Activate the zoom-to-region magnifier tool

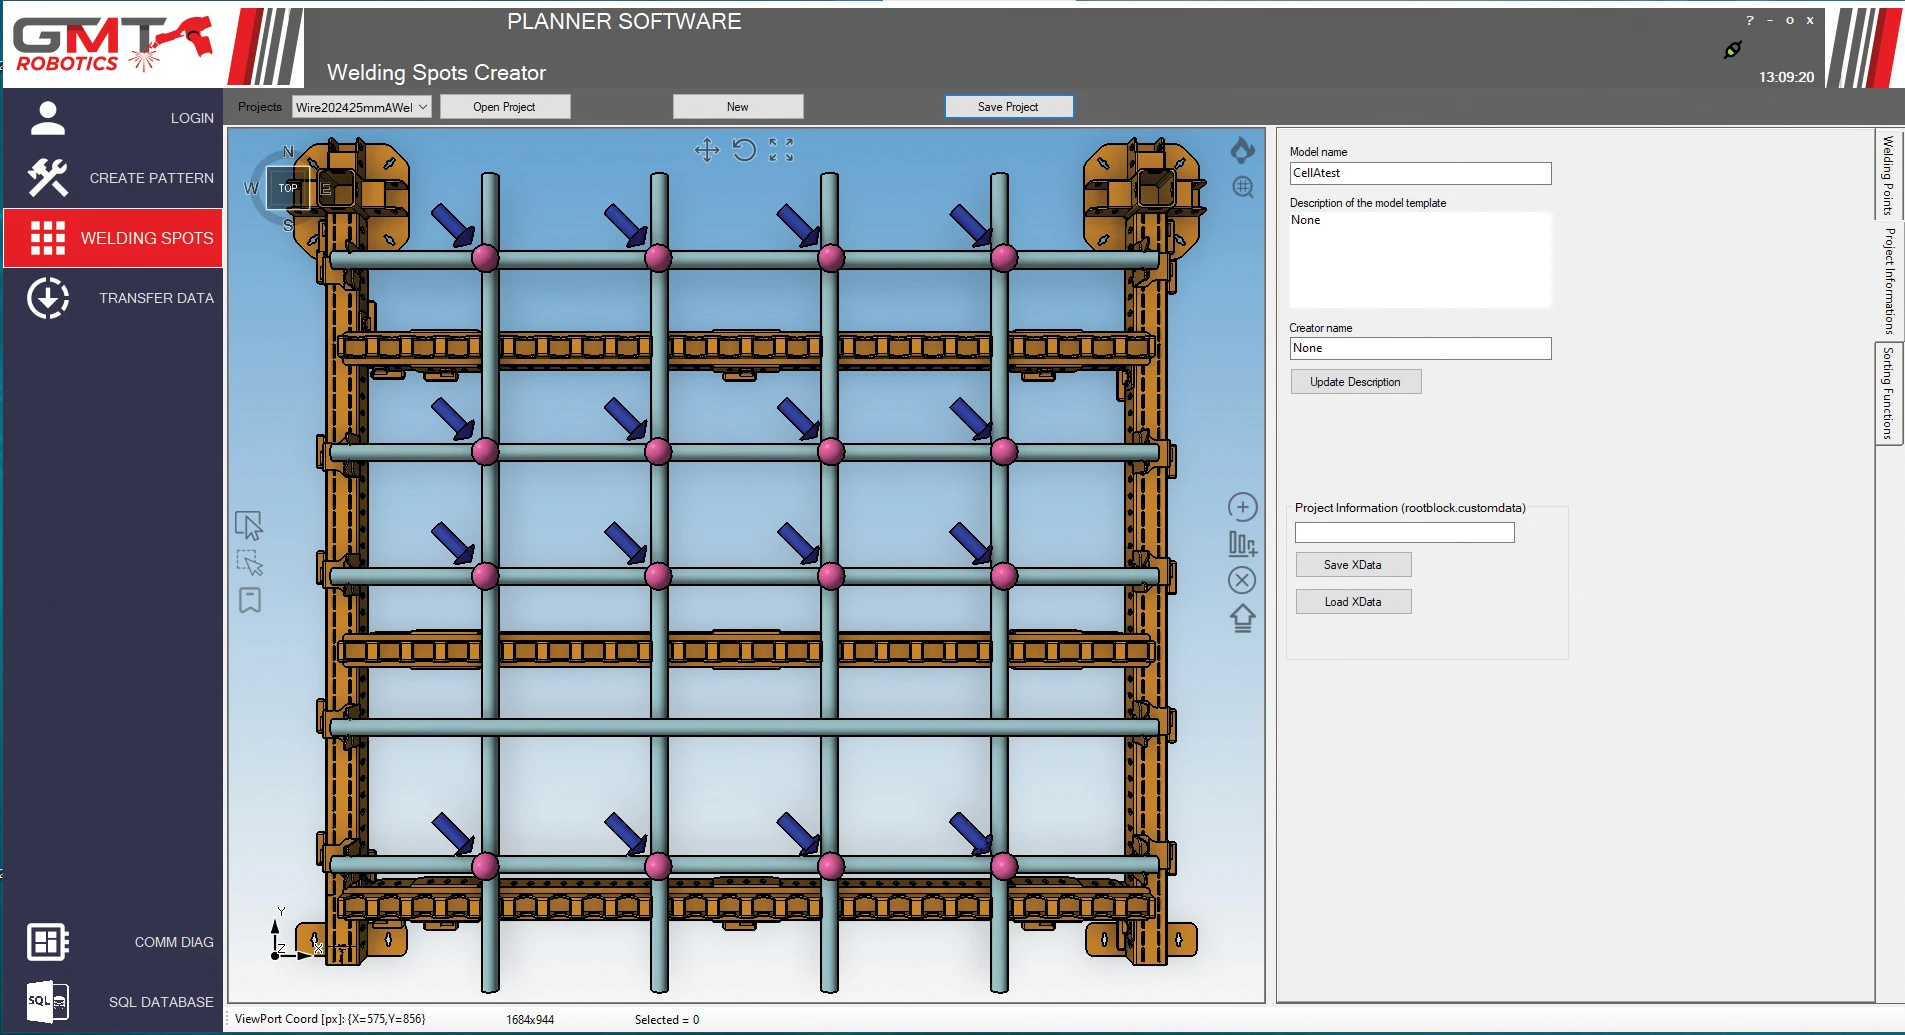[1242, 188]
